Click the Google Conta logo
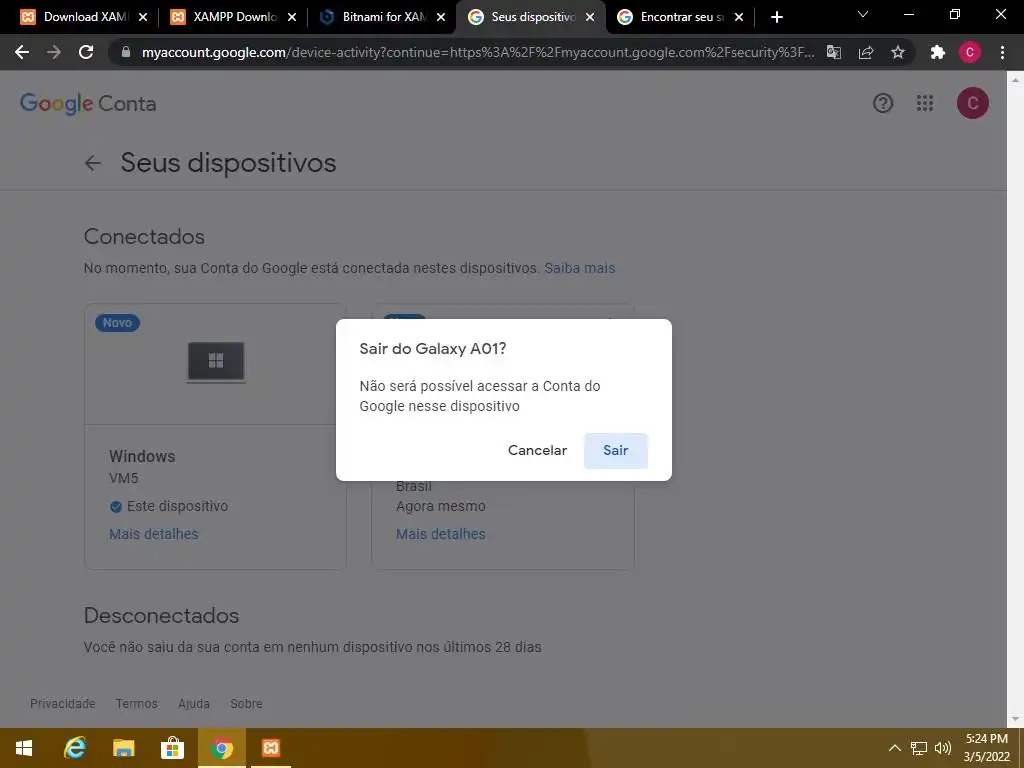This screenshot has width=1024, height=768. click(x=88, y=104)
